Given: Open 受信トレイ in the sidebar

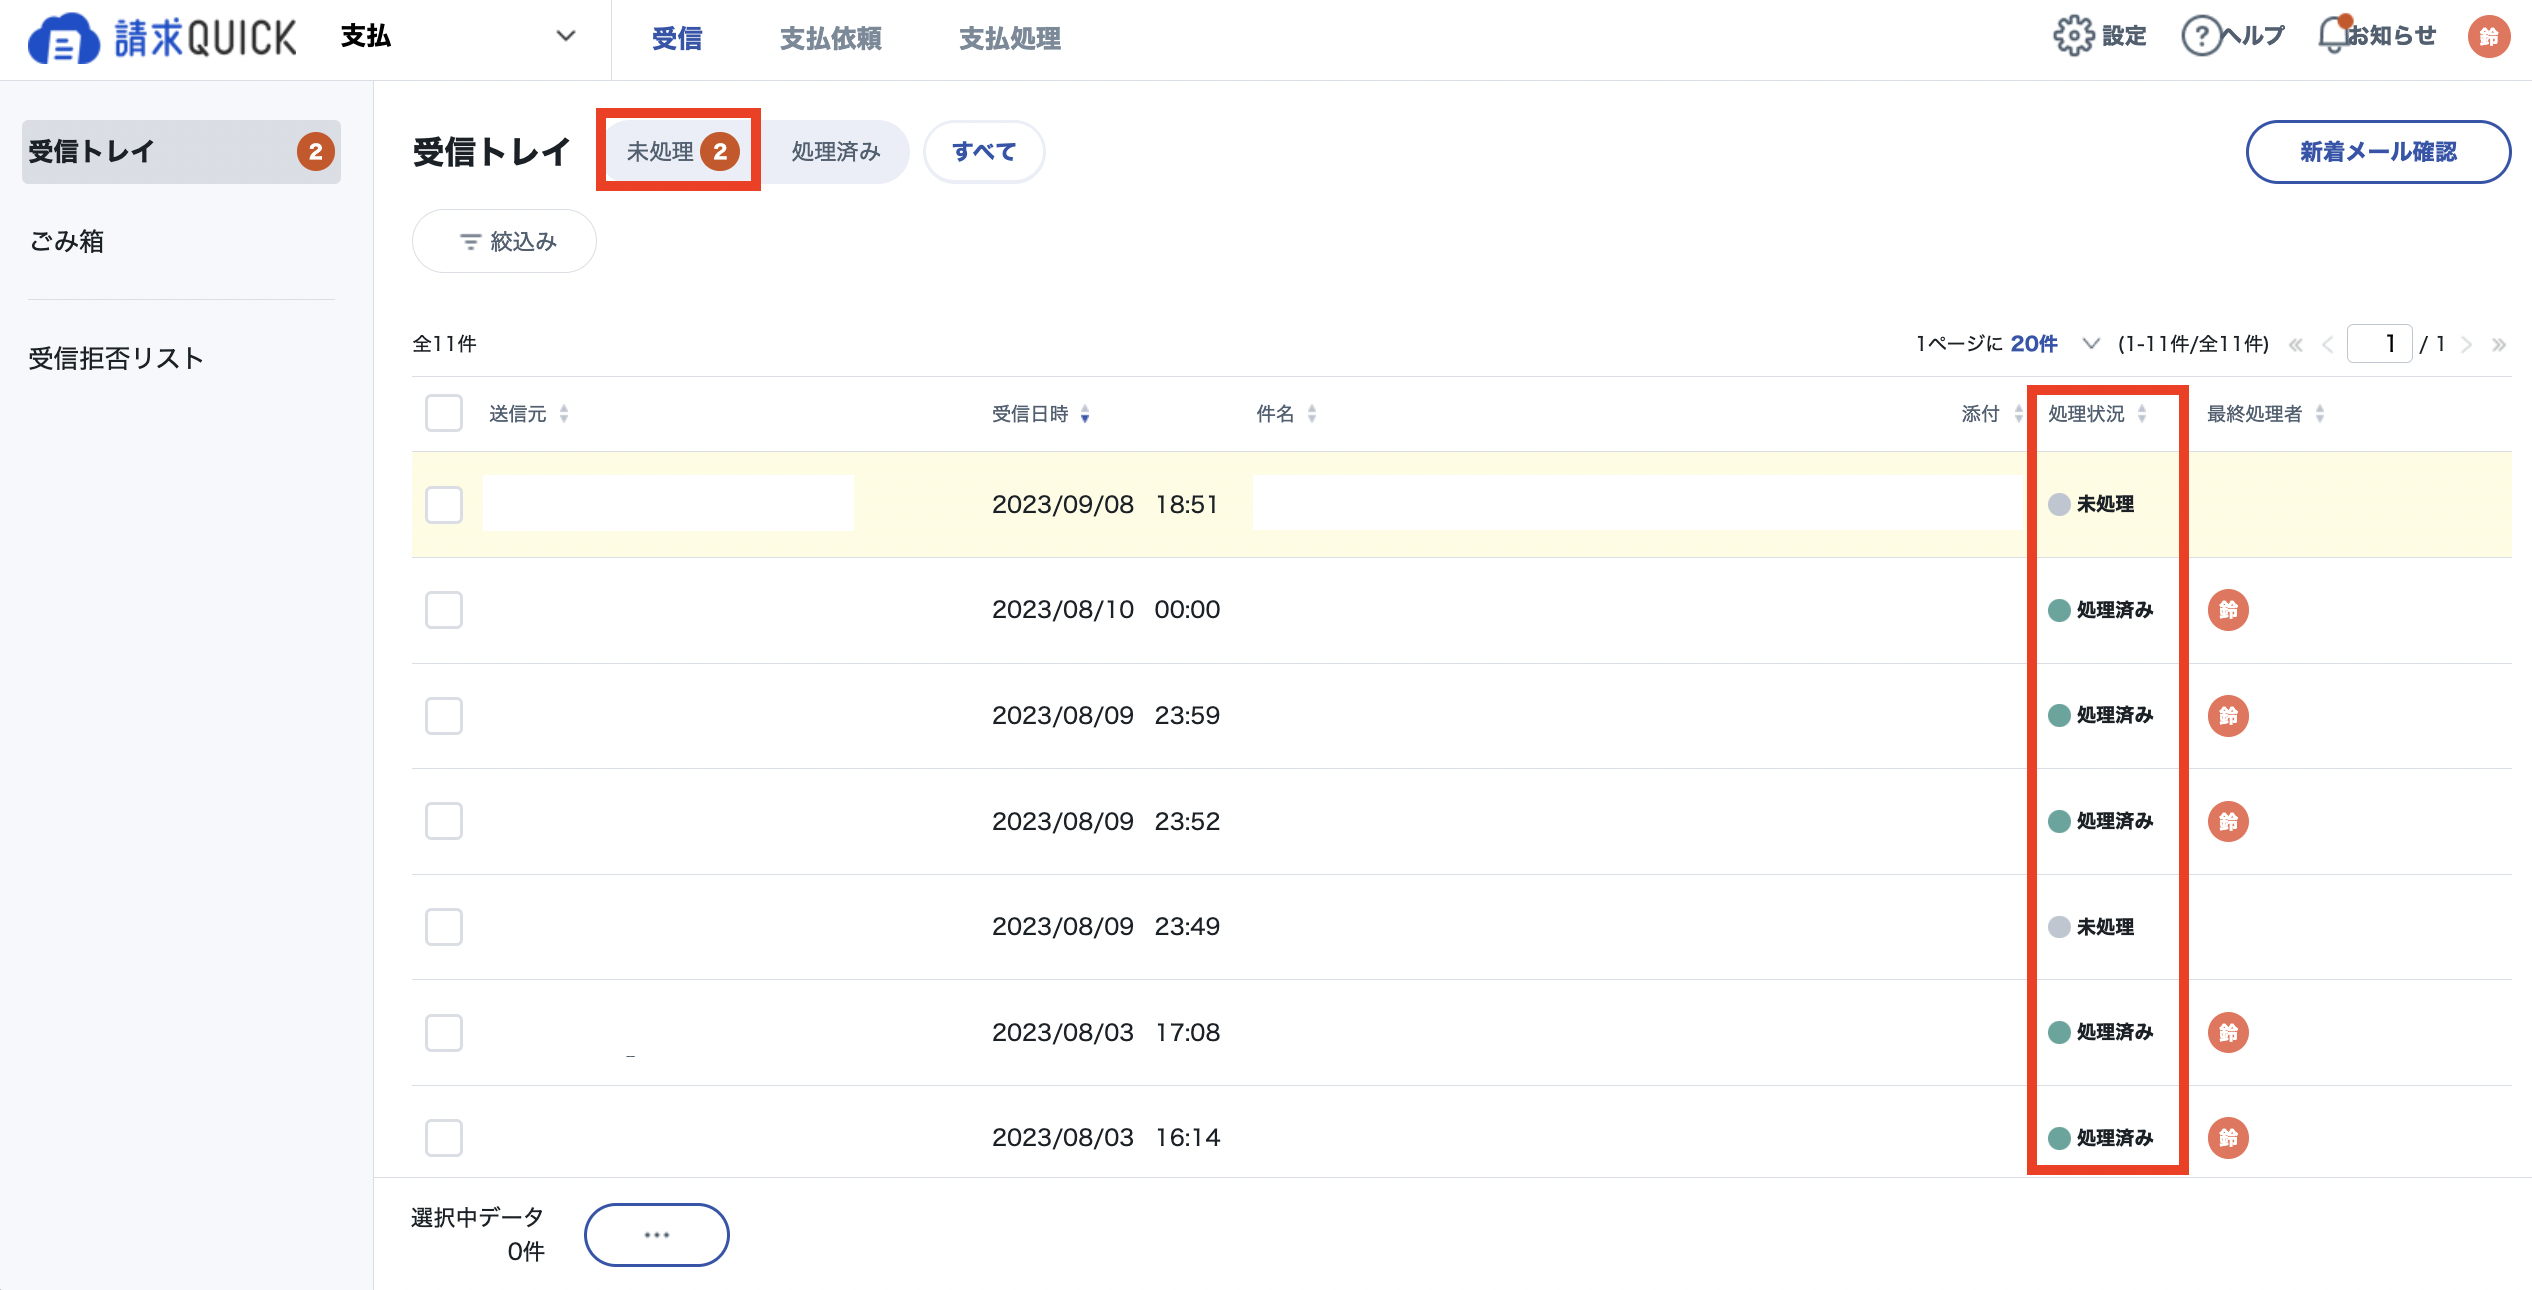Looking at the screenshot, I should 181,152.
